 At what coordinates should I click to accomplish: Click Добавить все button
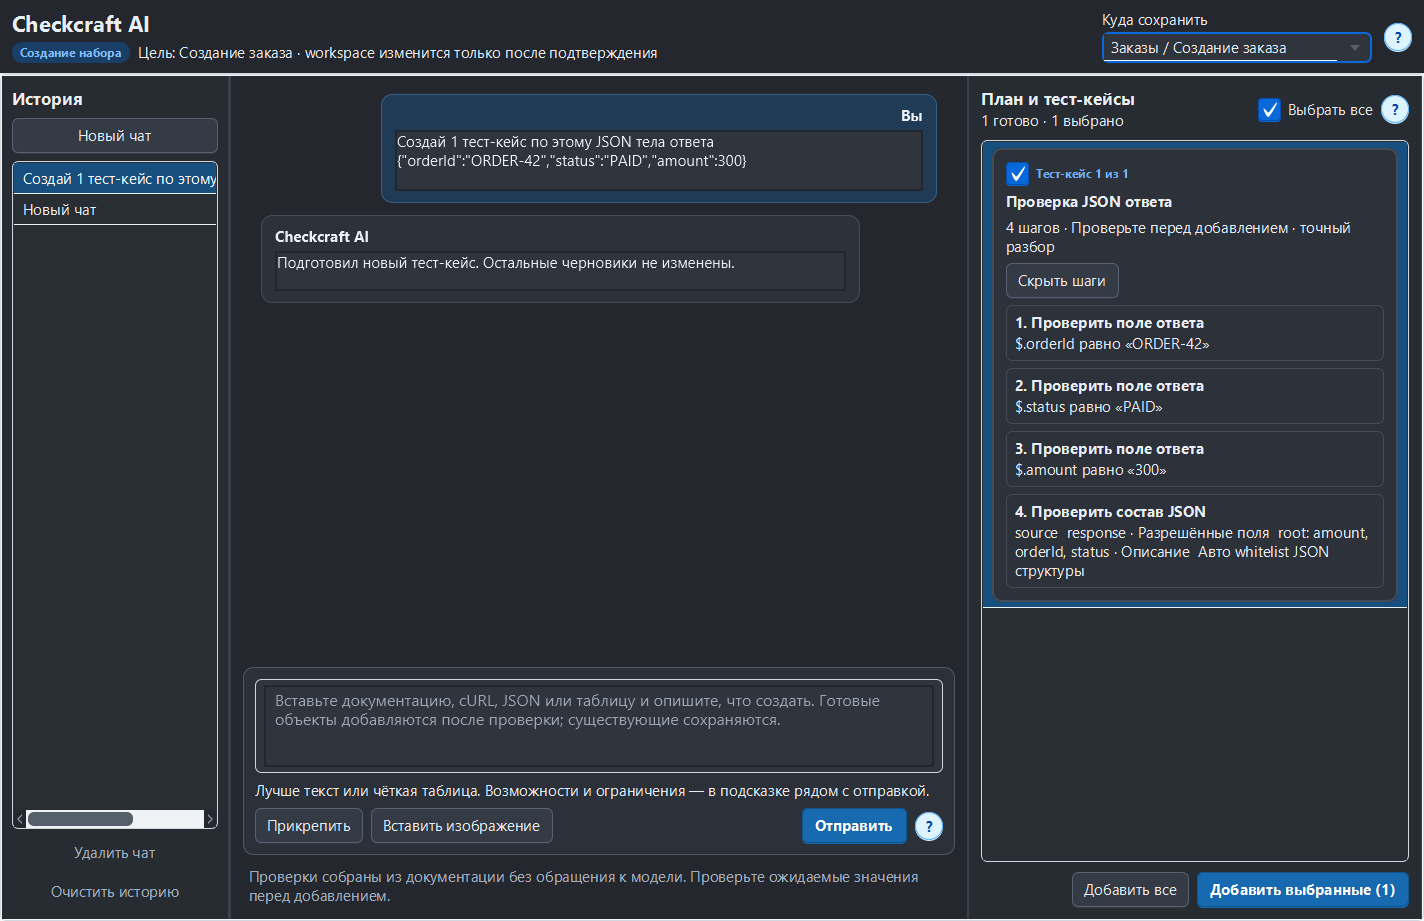[x=1130, y=890]
